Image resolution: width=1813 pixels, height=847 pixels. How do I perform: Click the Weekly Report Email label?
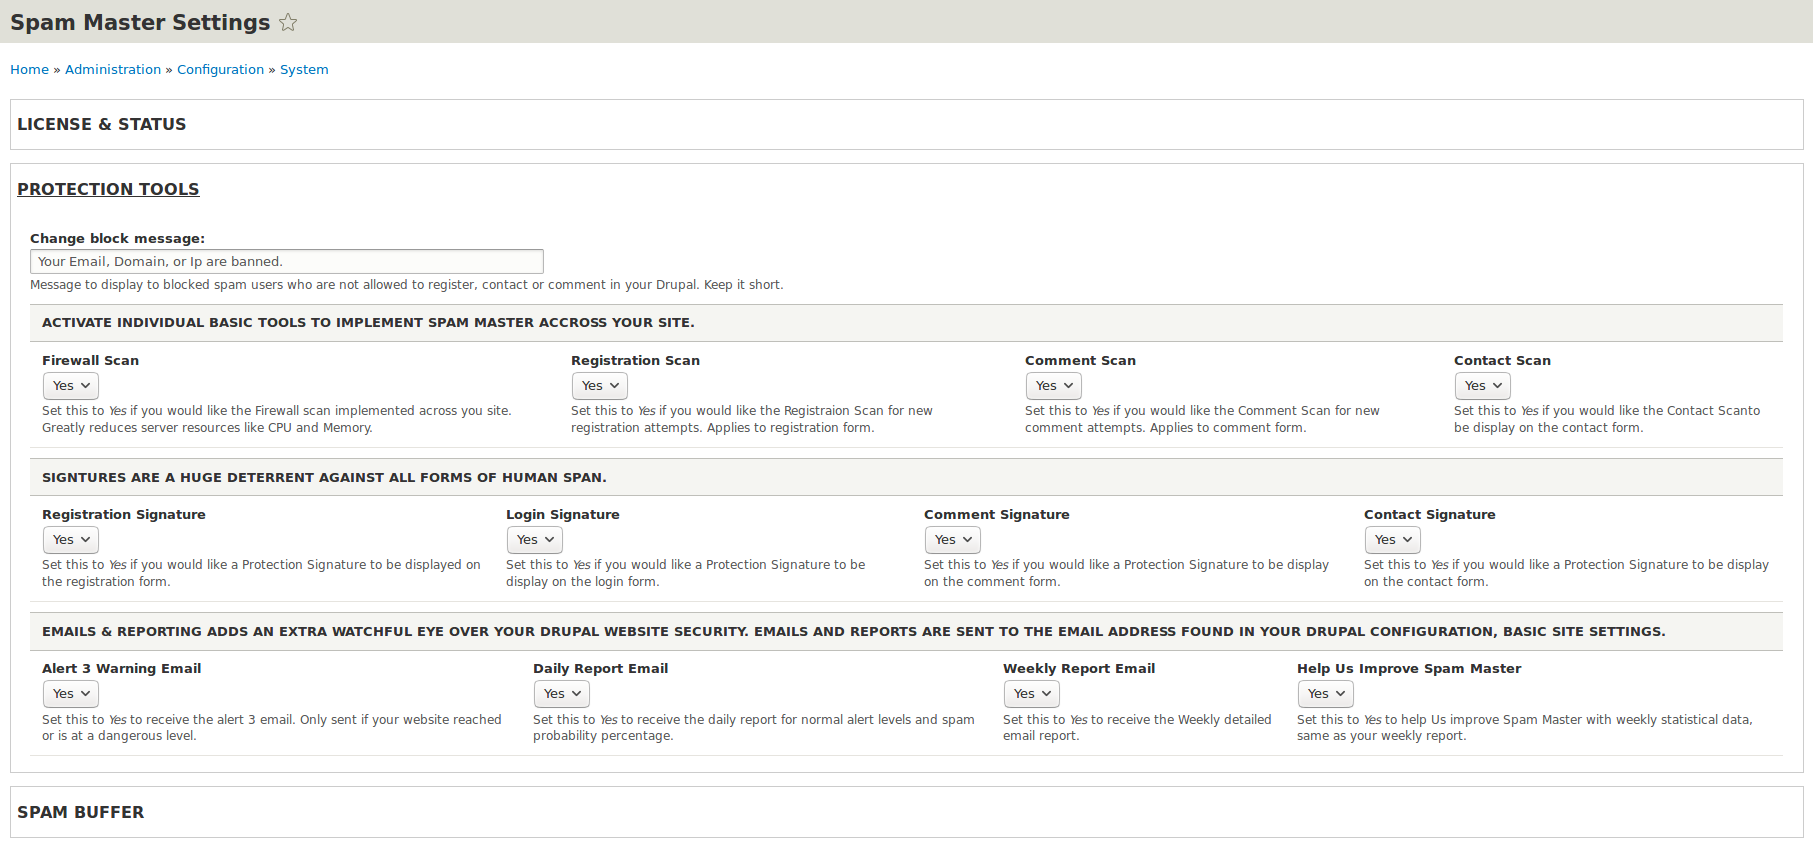[1079, 668]
